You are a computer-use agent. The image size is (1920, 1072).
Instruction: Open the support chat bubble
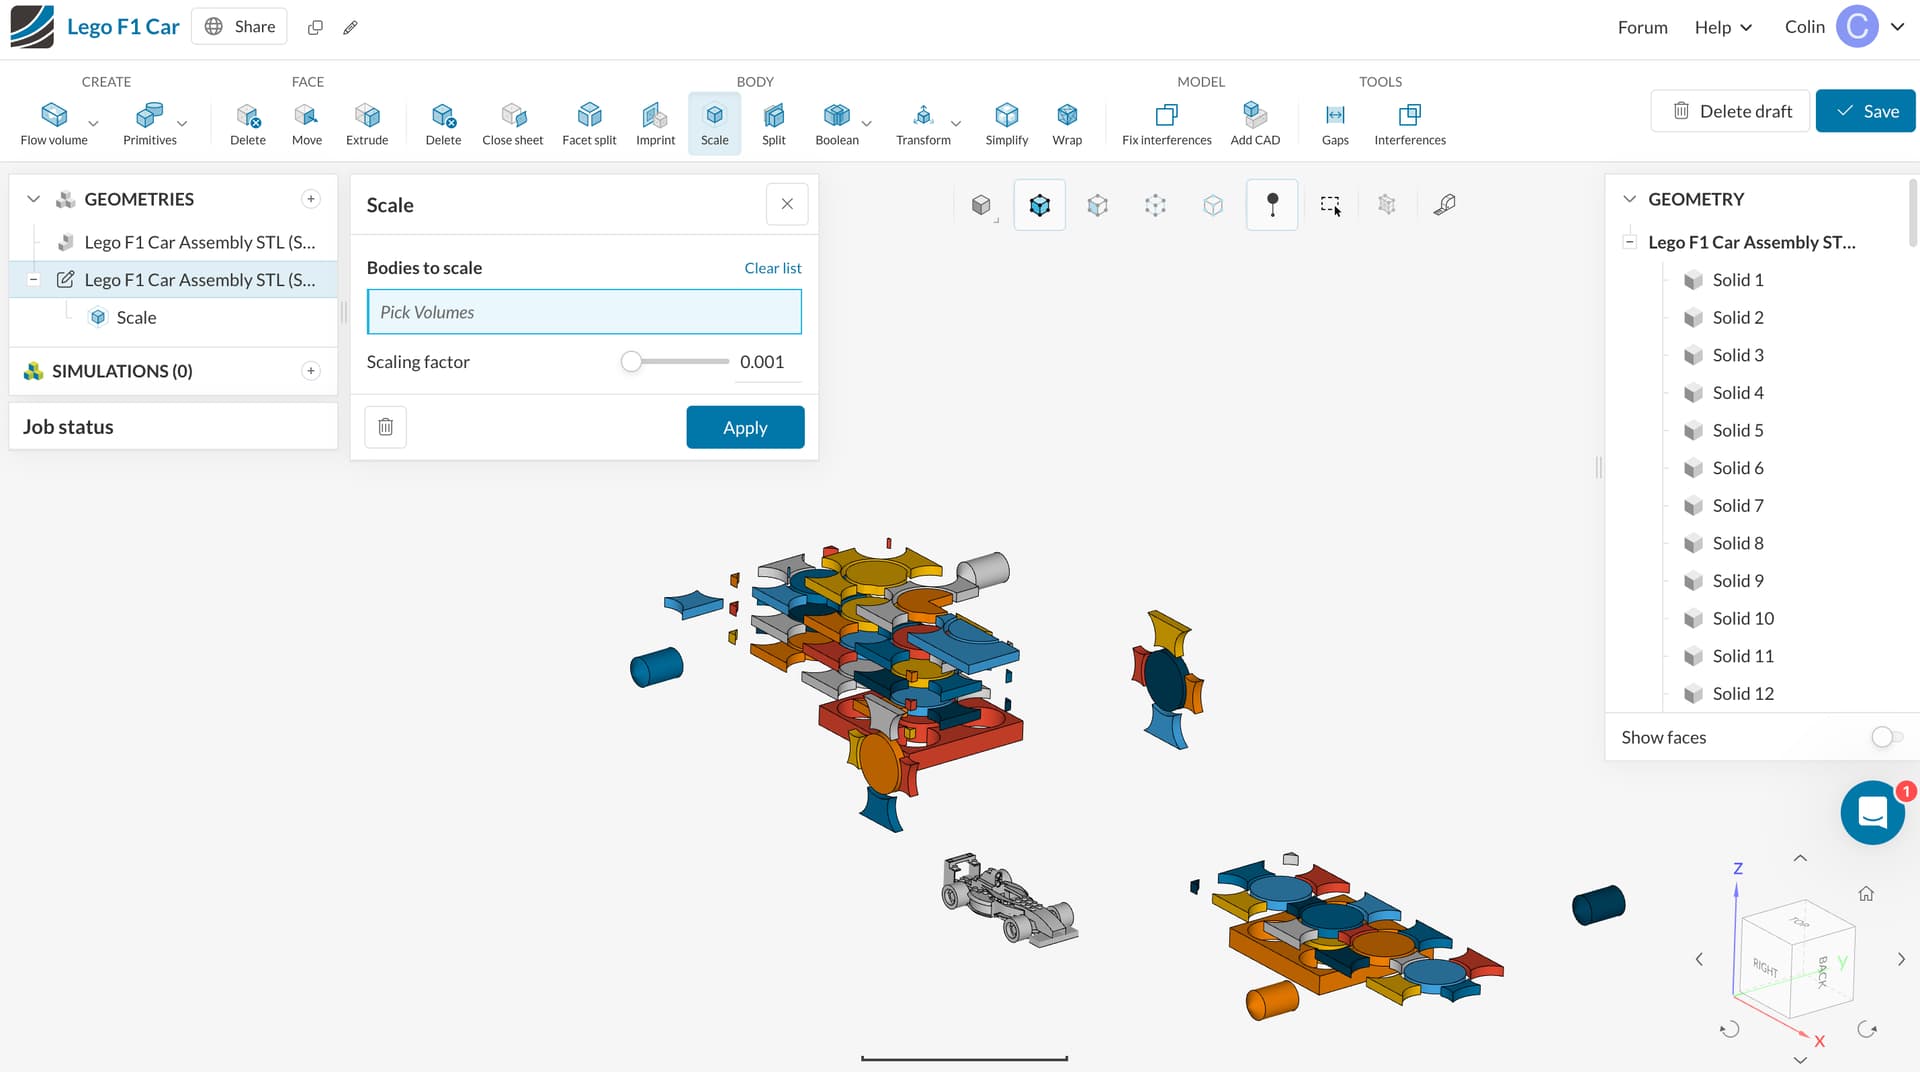1872,813
